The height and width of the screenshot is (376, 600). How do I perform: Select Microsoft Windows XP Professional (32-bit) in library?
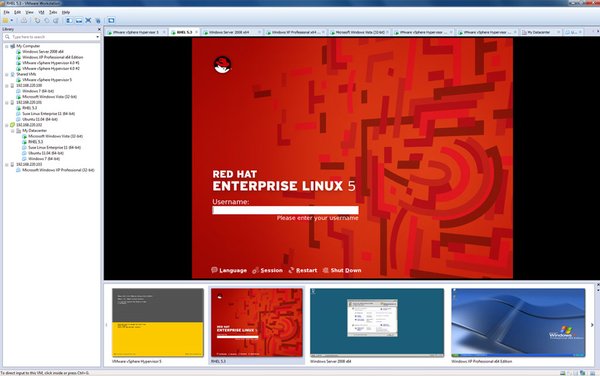pyautogui.click(x=58, y=170)
